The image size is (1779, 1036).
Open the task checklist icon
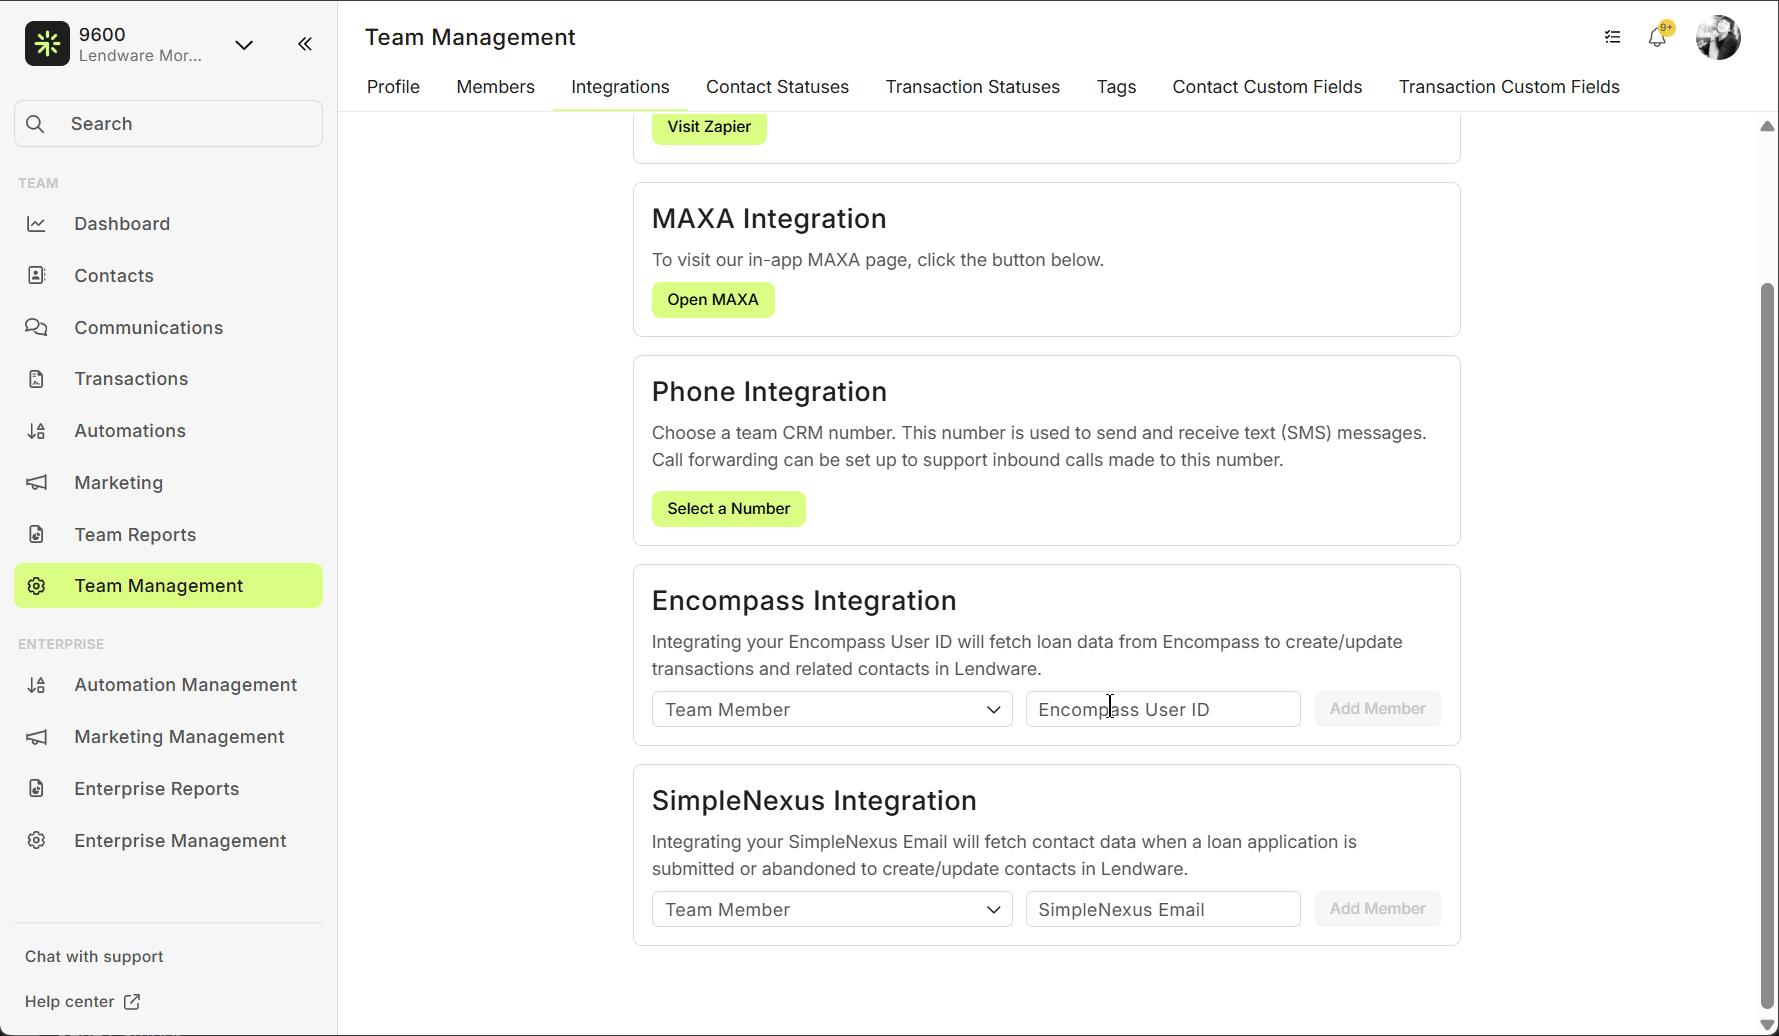click(x=1612, y=37)
